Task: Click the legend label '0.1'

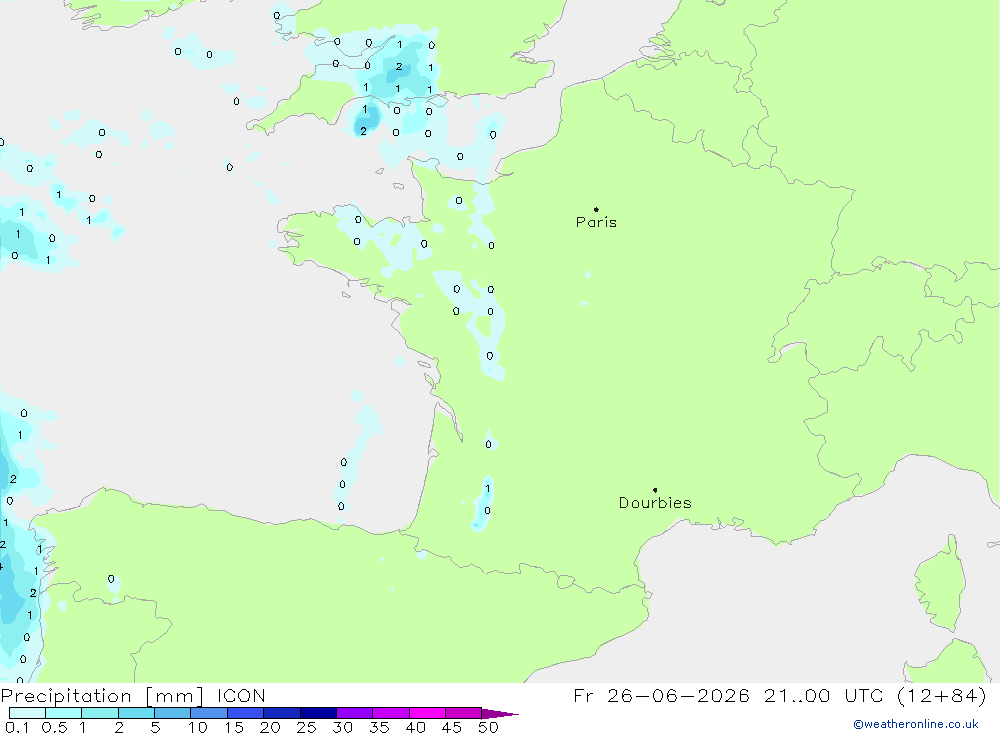Action: (17, 727)
